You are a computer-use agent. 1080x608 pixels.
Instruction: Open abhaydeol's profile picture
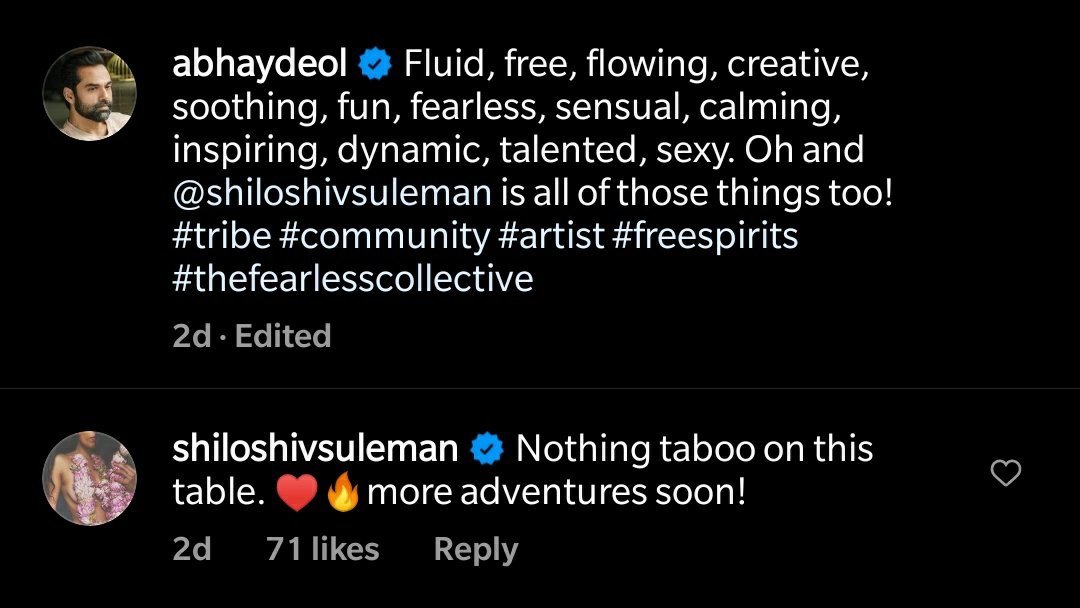pos(89,93)
